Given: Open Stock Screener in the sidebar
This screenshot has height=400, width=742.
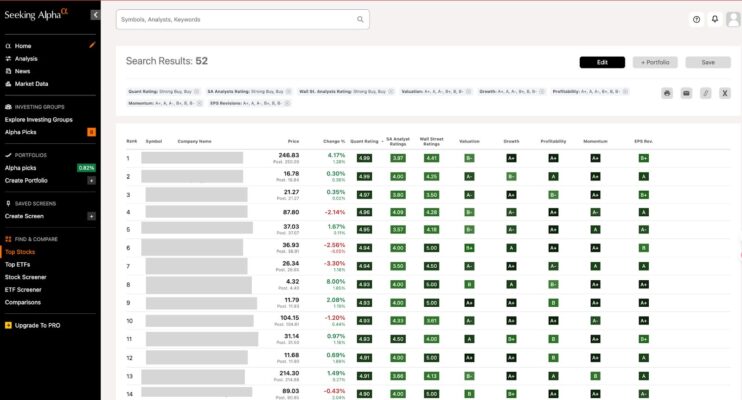Looking at the screenshot, I should [x=24, y=277].
